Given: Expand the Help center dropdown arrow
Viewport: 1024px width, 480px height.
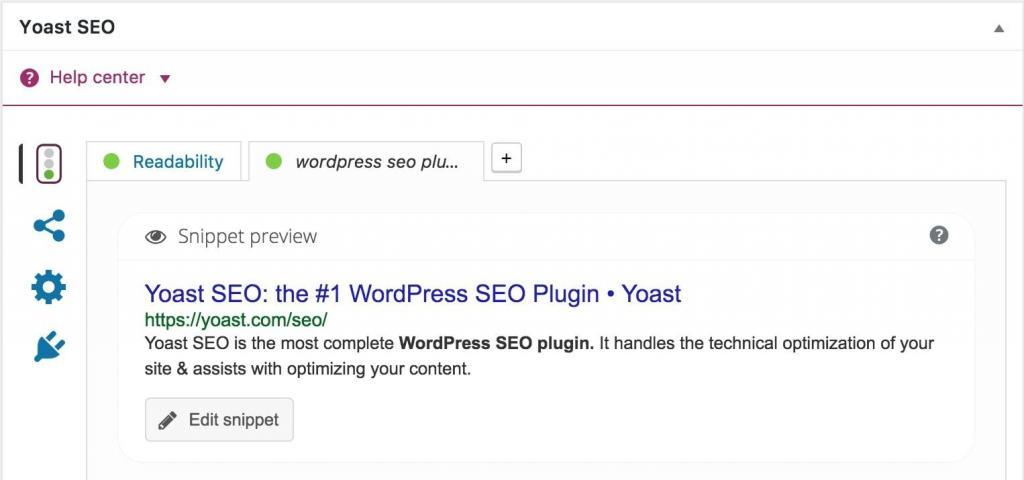Looking at the screenshot, I should pyautogui.click(x=165, y=79).
